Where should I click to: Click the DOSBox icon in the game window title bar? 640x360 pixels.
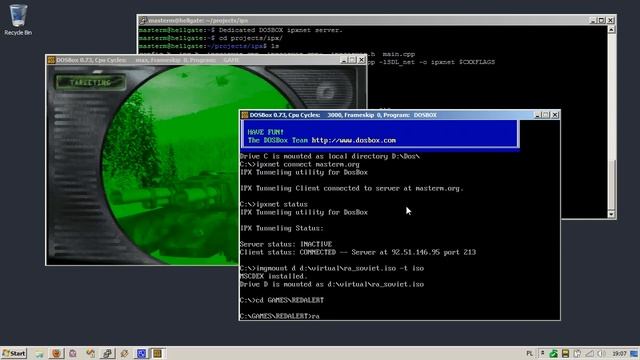(x=51, y=60)
